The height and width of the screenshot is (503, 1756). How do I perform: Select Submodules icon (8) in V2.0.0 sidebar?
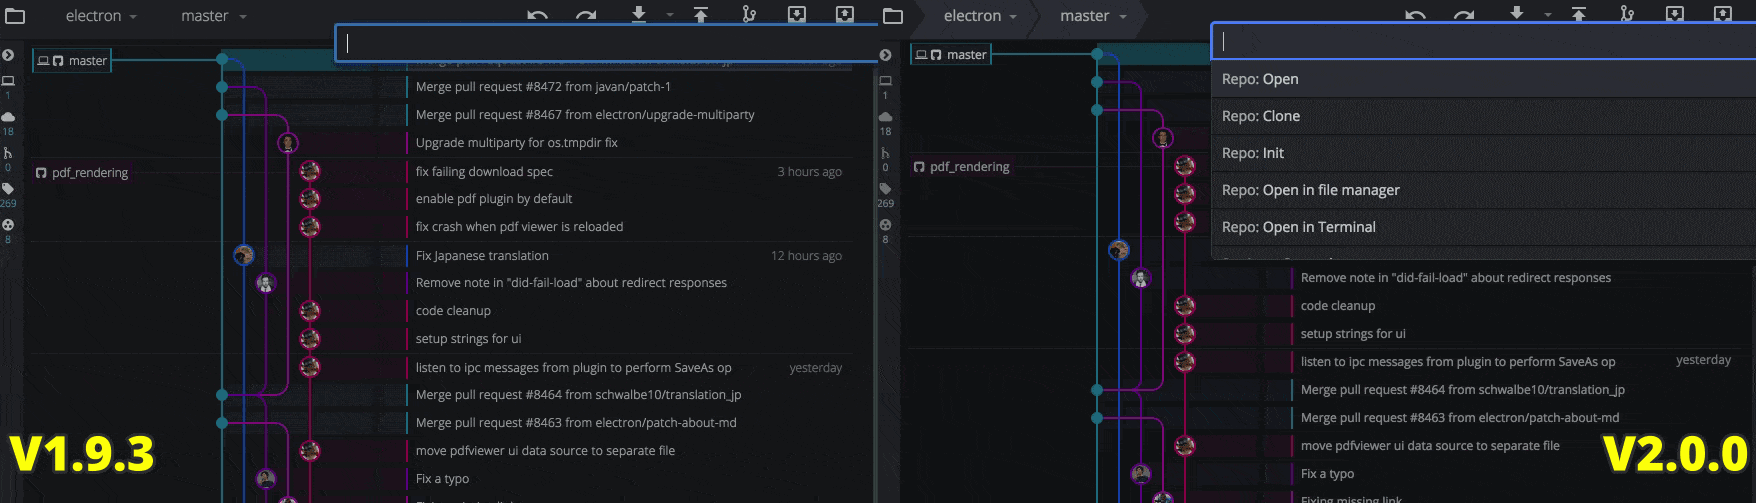point(885,225)
